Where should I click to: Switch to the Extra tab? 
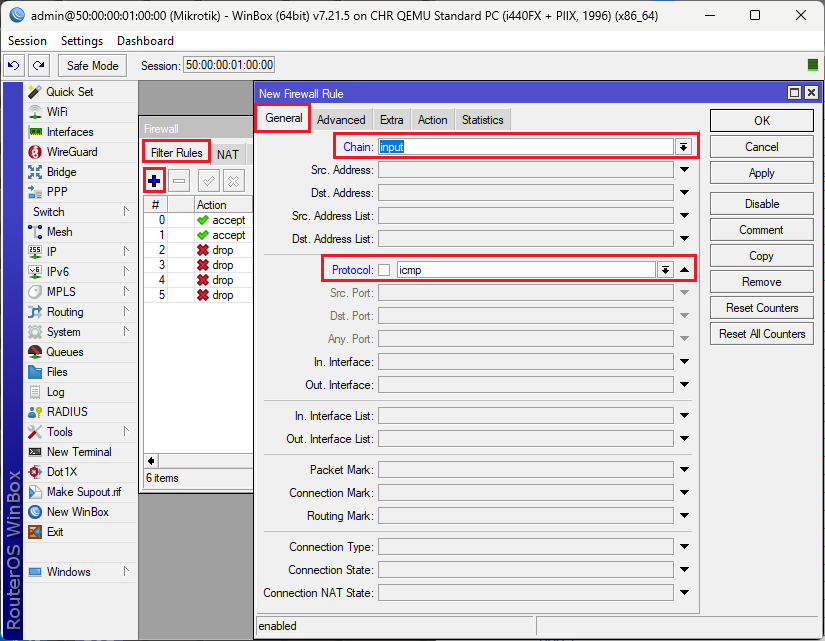coord(391,120)
